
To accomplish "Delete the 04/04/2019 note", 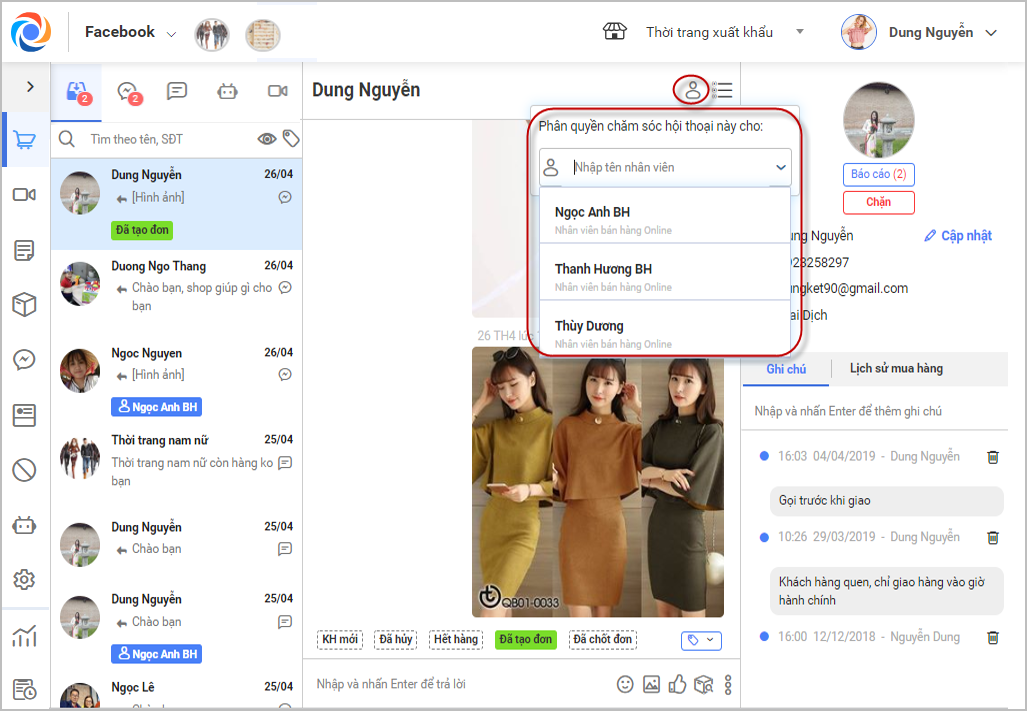I will (x=993, y=457).
